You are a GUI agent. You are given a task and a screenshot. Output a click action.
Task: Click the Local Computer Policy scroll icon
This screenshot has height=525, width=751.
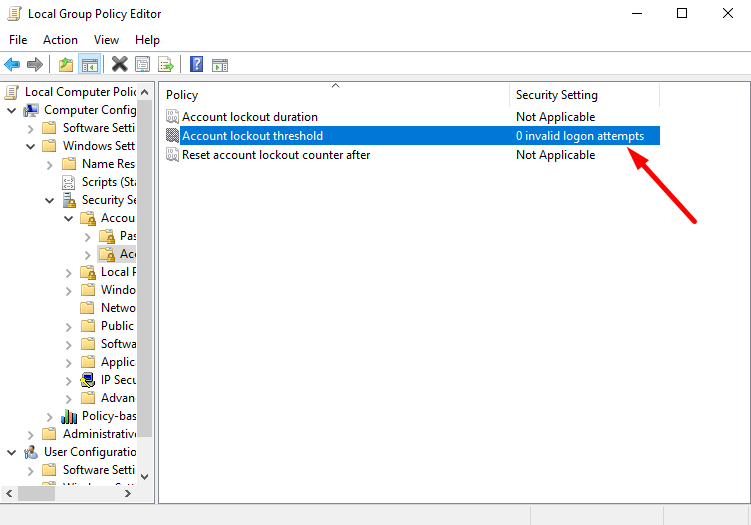point(12,92)
